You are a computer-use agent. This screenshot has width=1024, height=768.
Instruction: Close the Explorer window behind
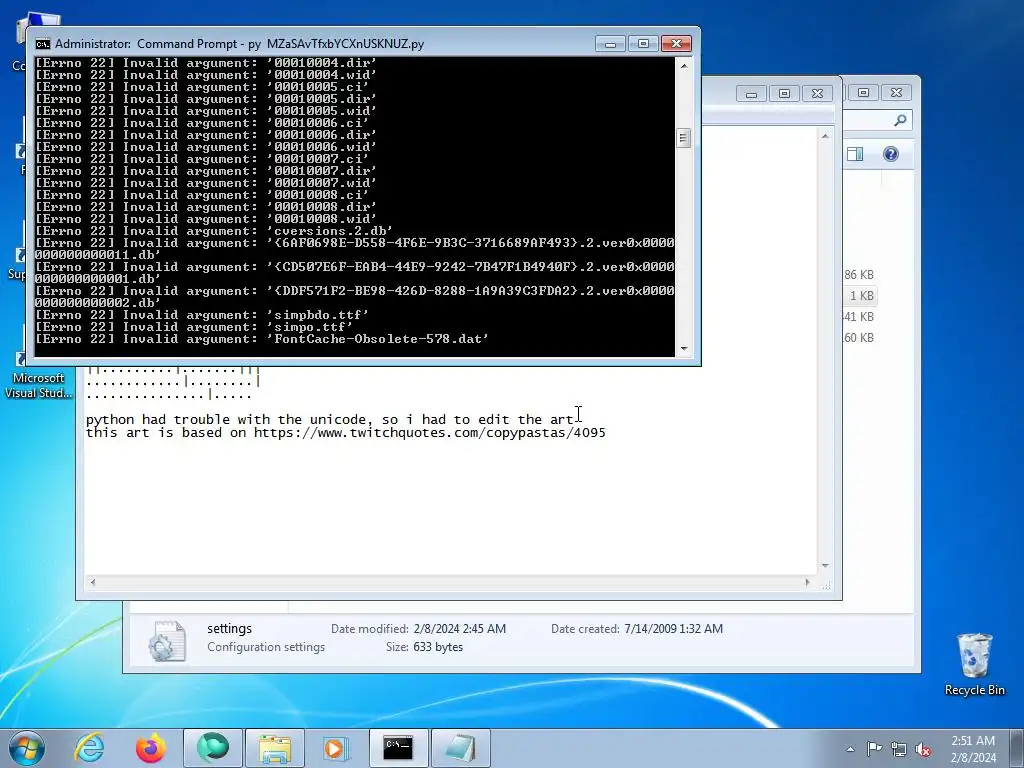(x=897, y=93)
